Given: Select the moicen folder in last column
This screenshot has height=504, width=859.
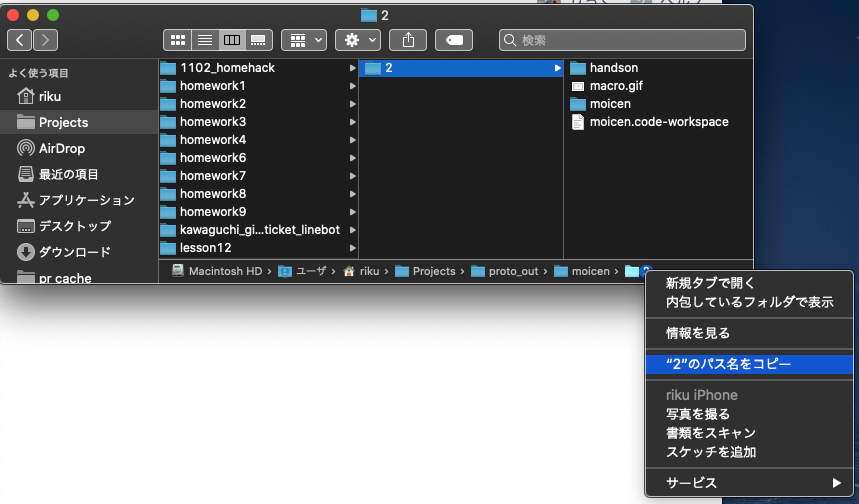Looking at the screenshot, I should tap(658, 104).
